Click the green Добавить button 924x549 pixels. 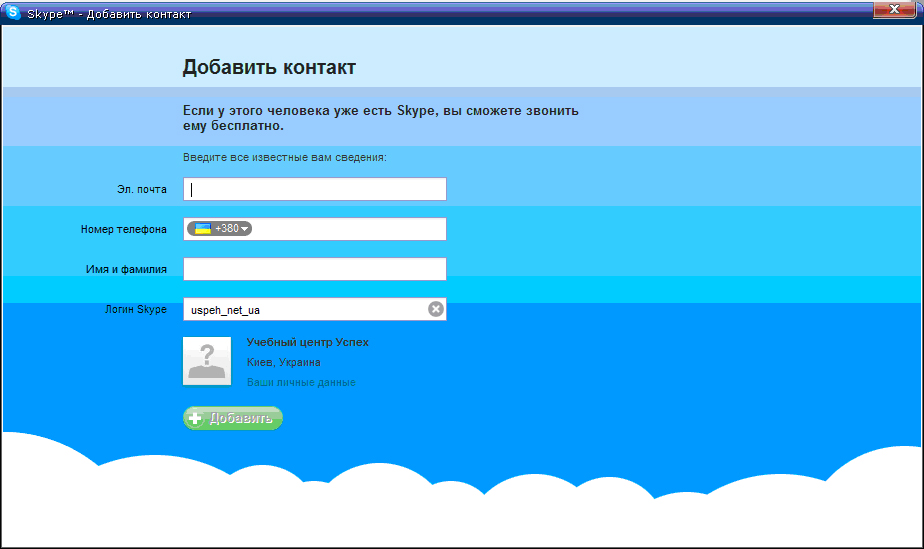click(x=233, y=418)
